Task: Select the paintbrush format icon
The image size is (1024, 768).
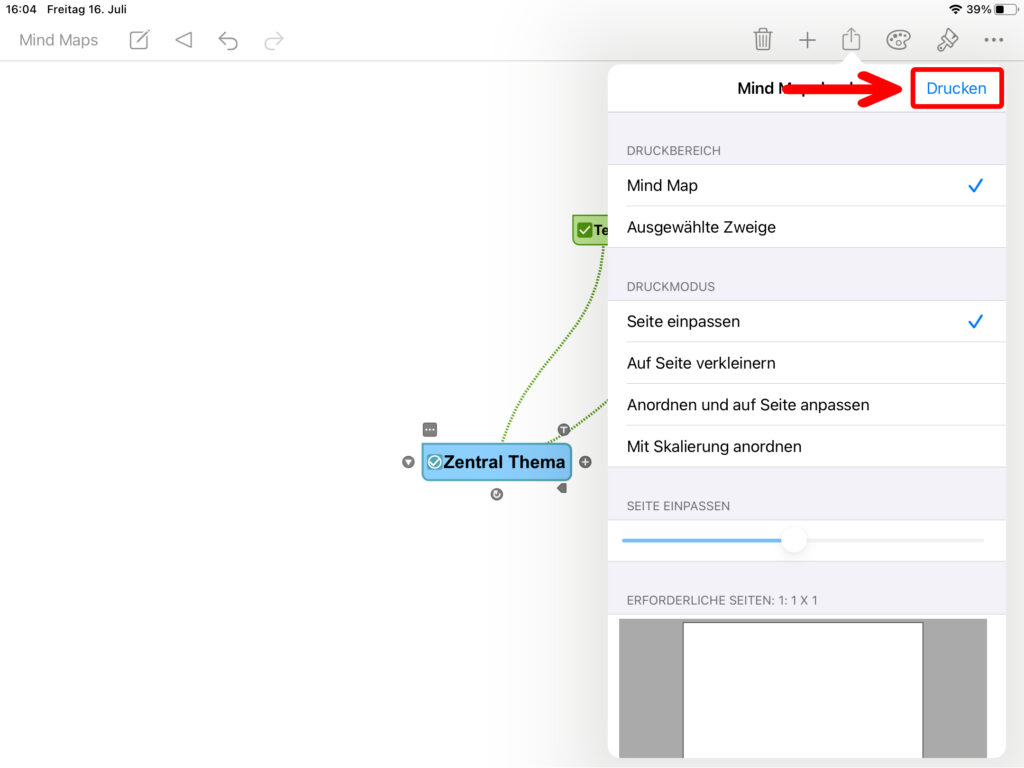Action: pos(946,40)
